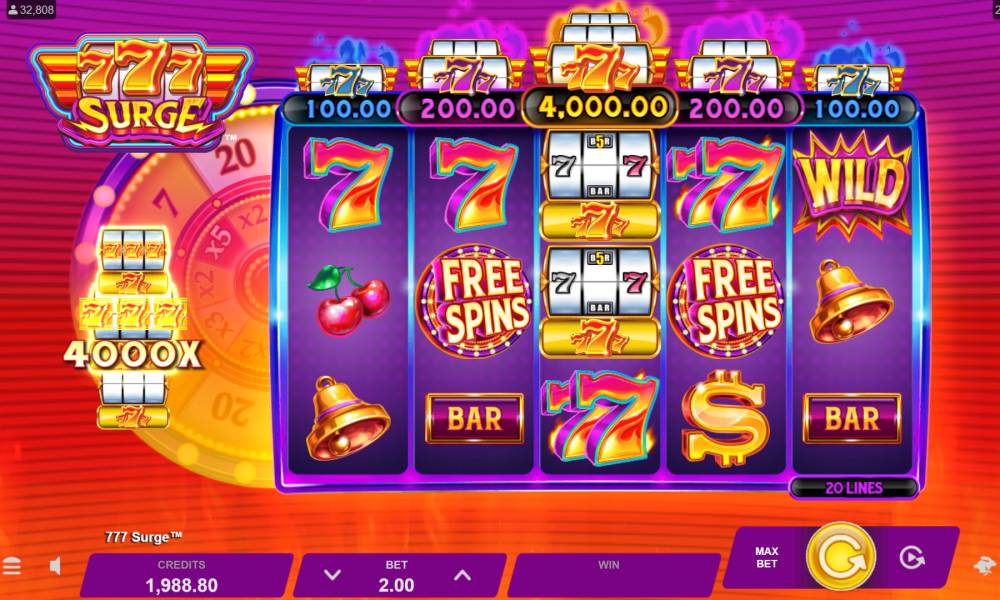
Task: Click the MAX BET button
Action: click(767, 557)
